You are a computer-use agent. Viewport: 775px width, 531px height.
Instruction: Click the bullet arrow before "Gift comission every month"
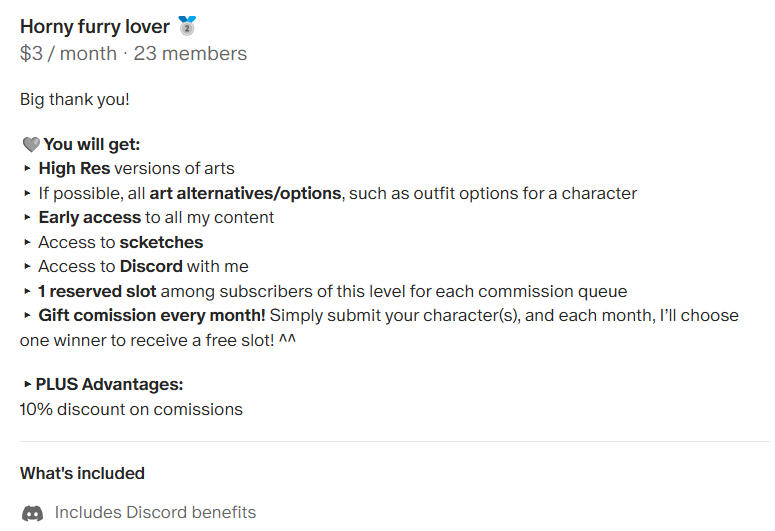26,316
